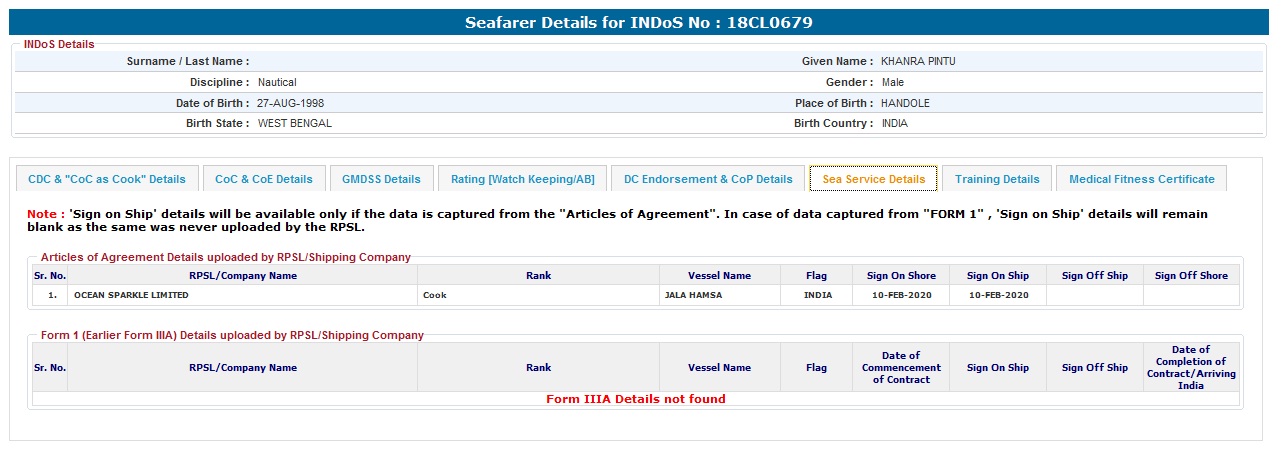Image resolution: width=1284 pixels, height=461 pixels.
Task: Switch to Training Details tab
Action: [x=997, y=179]
